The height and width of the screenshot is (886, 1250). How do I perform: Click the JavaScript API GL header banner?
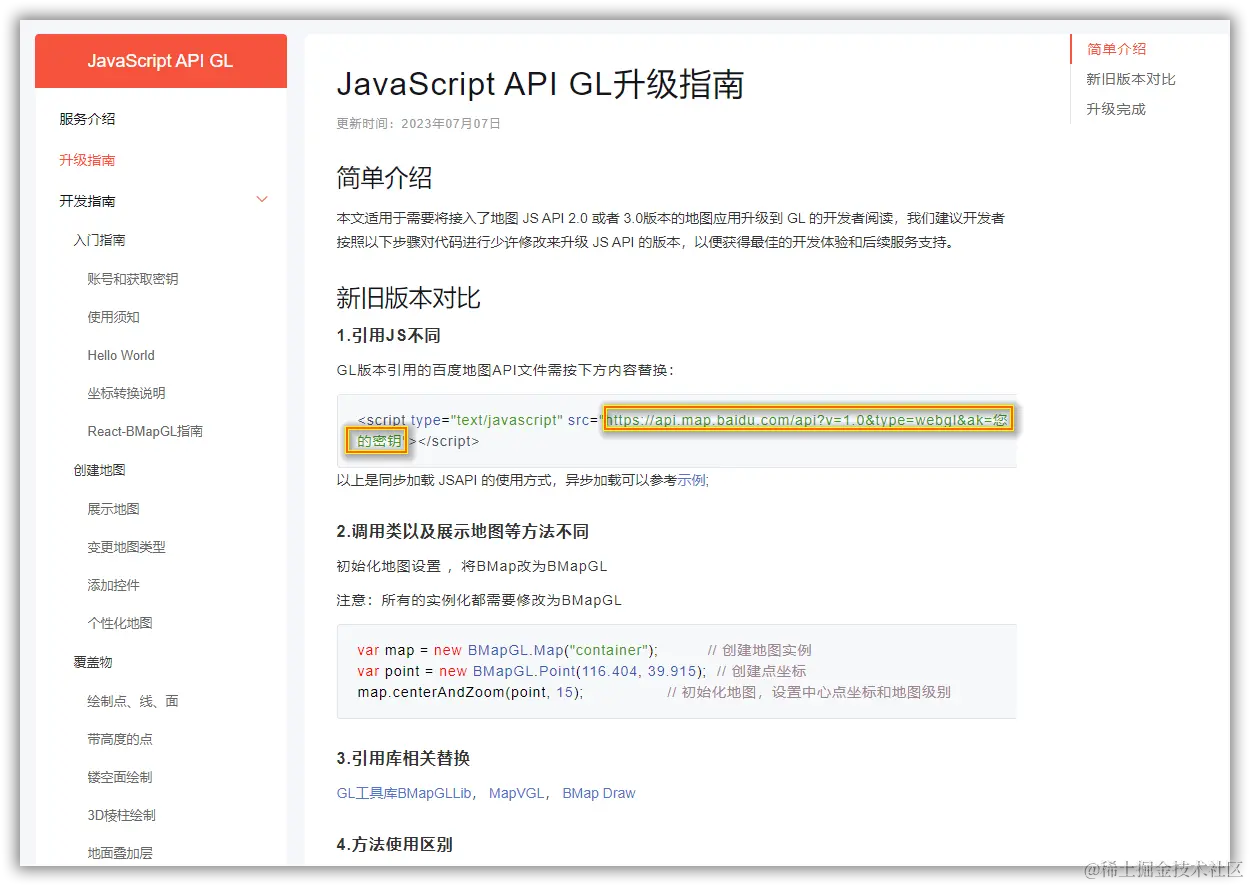(161, 61)
